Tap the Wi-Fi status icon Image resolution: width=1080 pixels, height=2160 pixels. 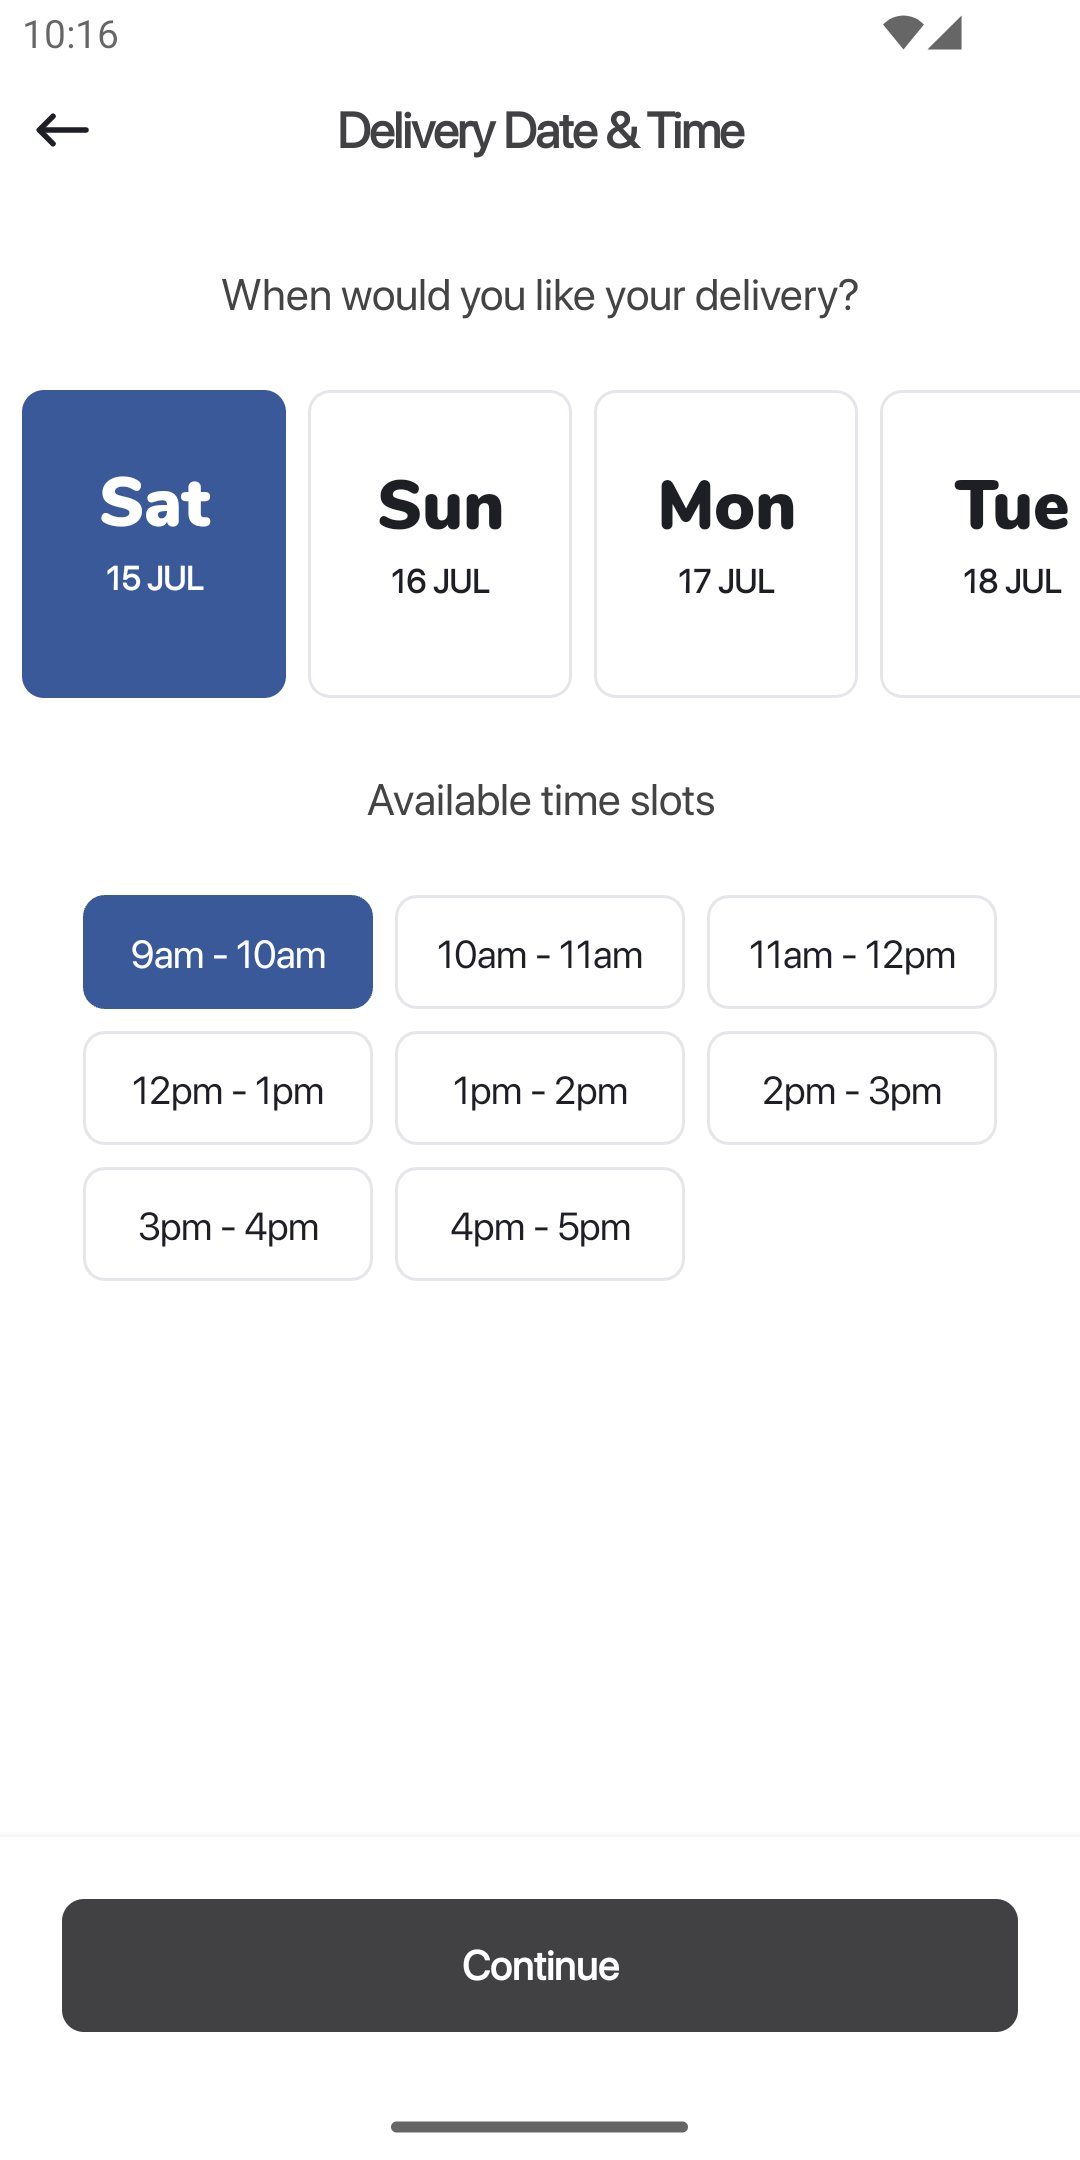(x=902, y=33)
